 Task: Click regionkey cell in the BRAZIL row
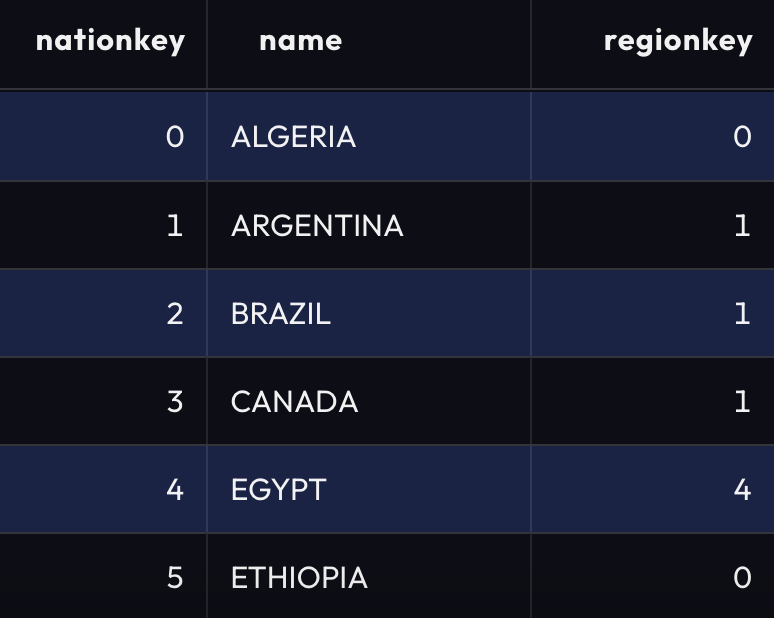(x=741, y=314)
